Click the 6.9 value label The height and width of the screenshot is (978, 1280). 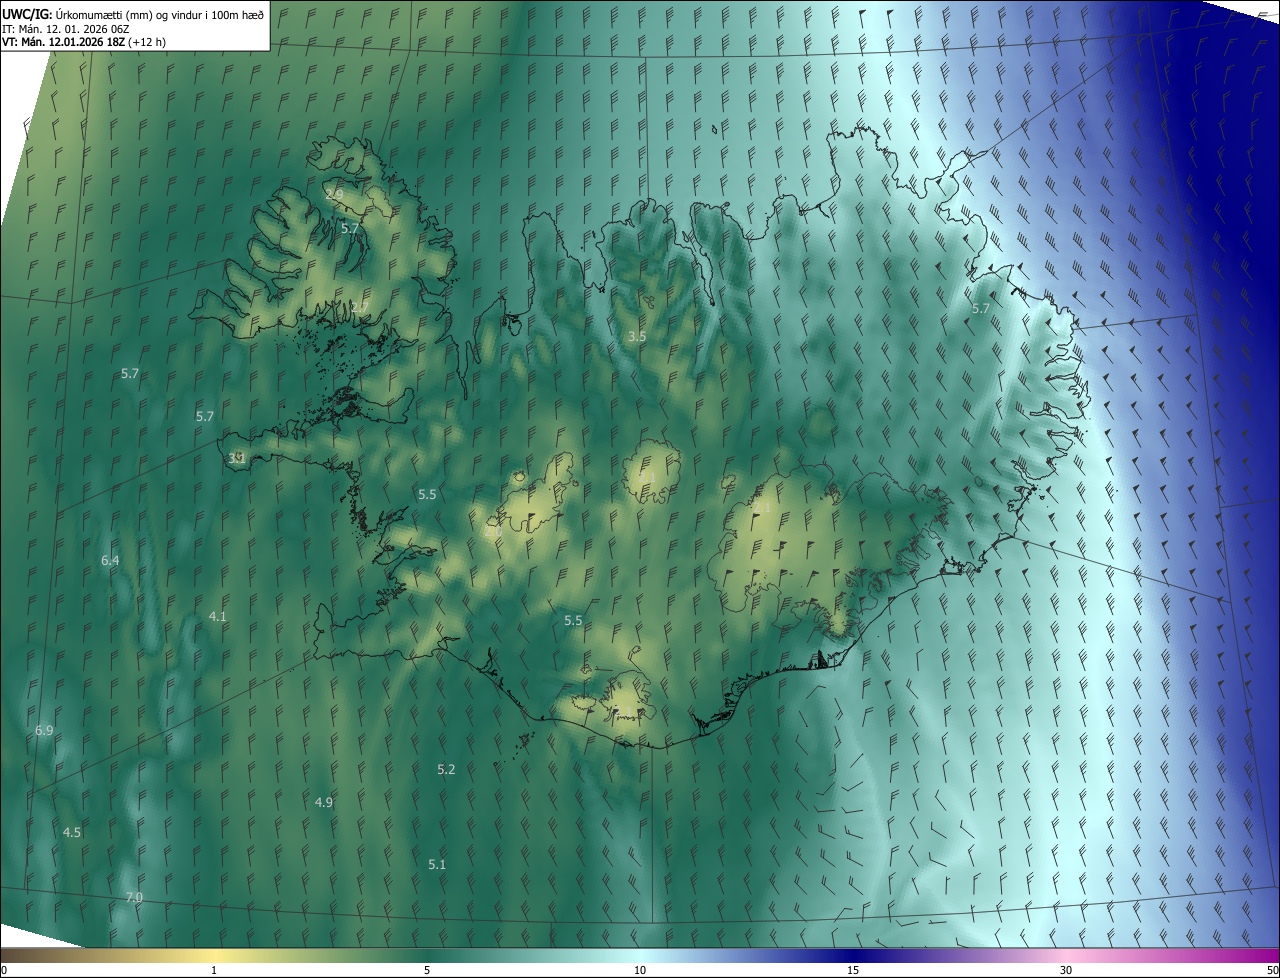44,731
